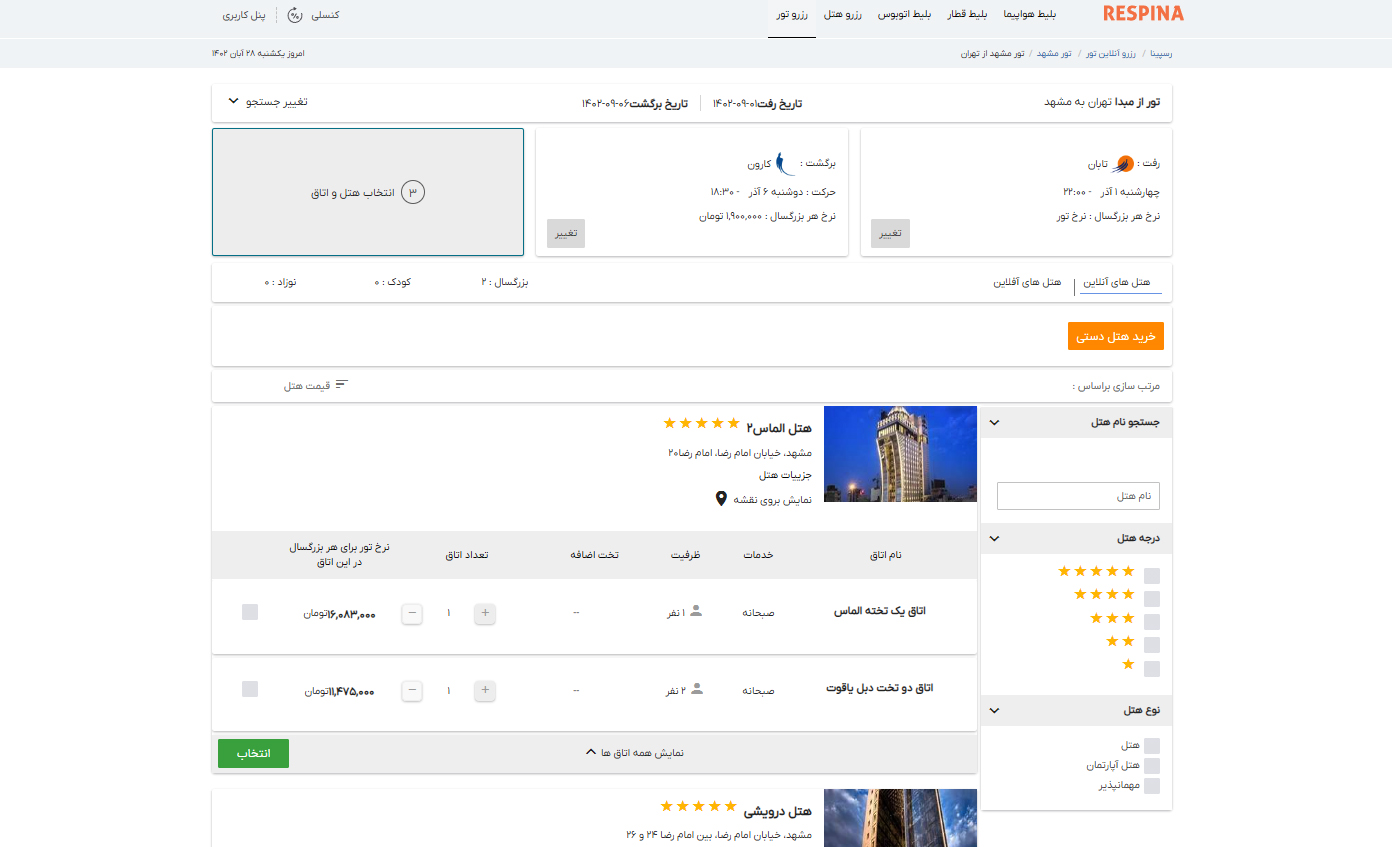Screen dimensions: 1392x847
Task: Click the green انتخاب button for هتل الماس۲
Action: point(253,753)
